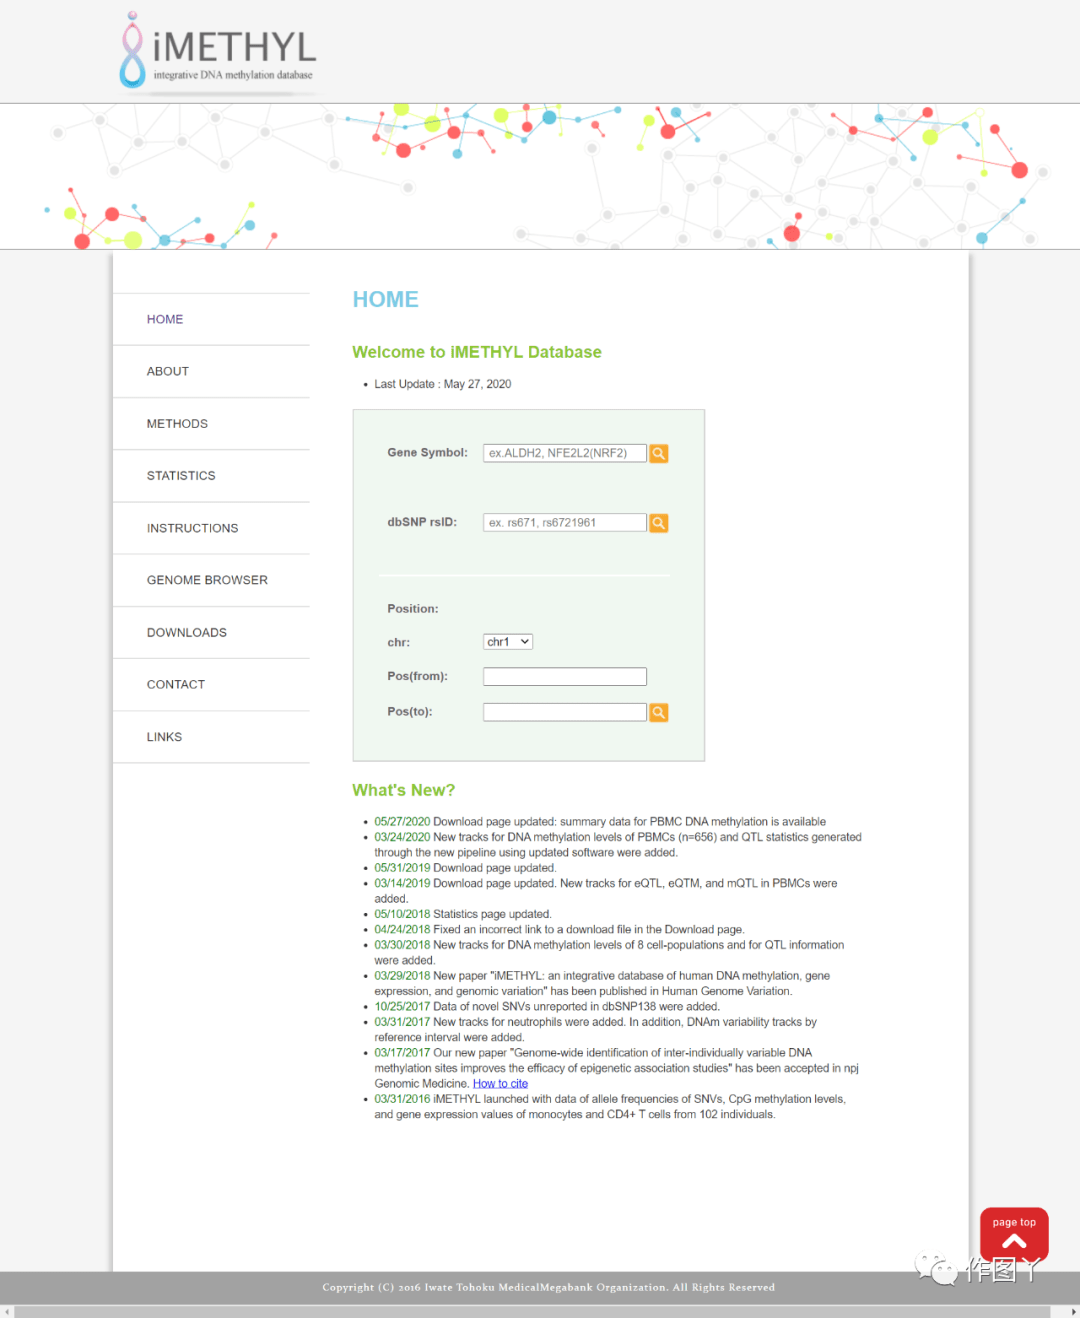This screenshot has height=1318, width=1080.
Task: Select the 03/17/2017 news date
Action: tap(402, 1053)
